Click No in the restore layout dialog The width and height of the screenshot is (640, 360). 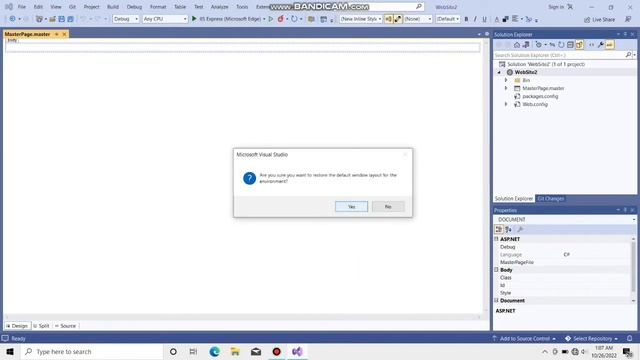(x=388, y=207)
